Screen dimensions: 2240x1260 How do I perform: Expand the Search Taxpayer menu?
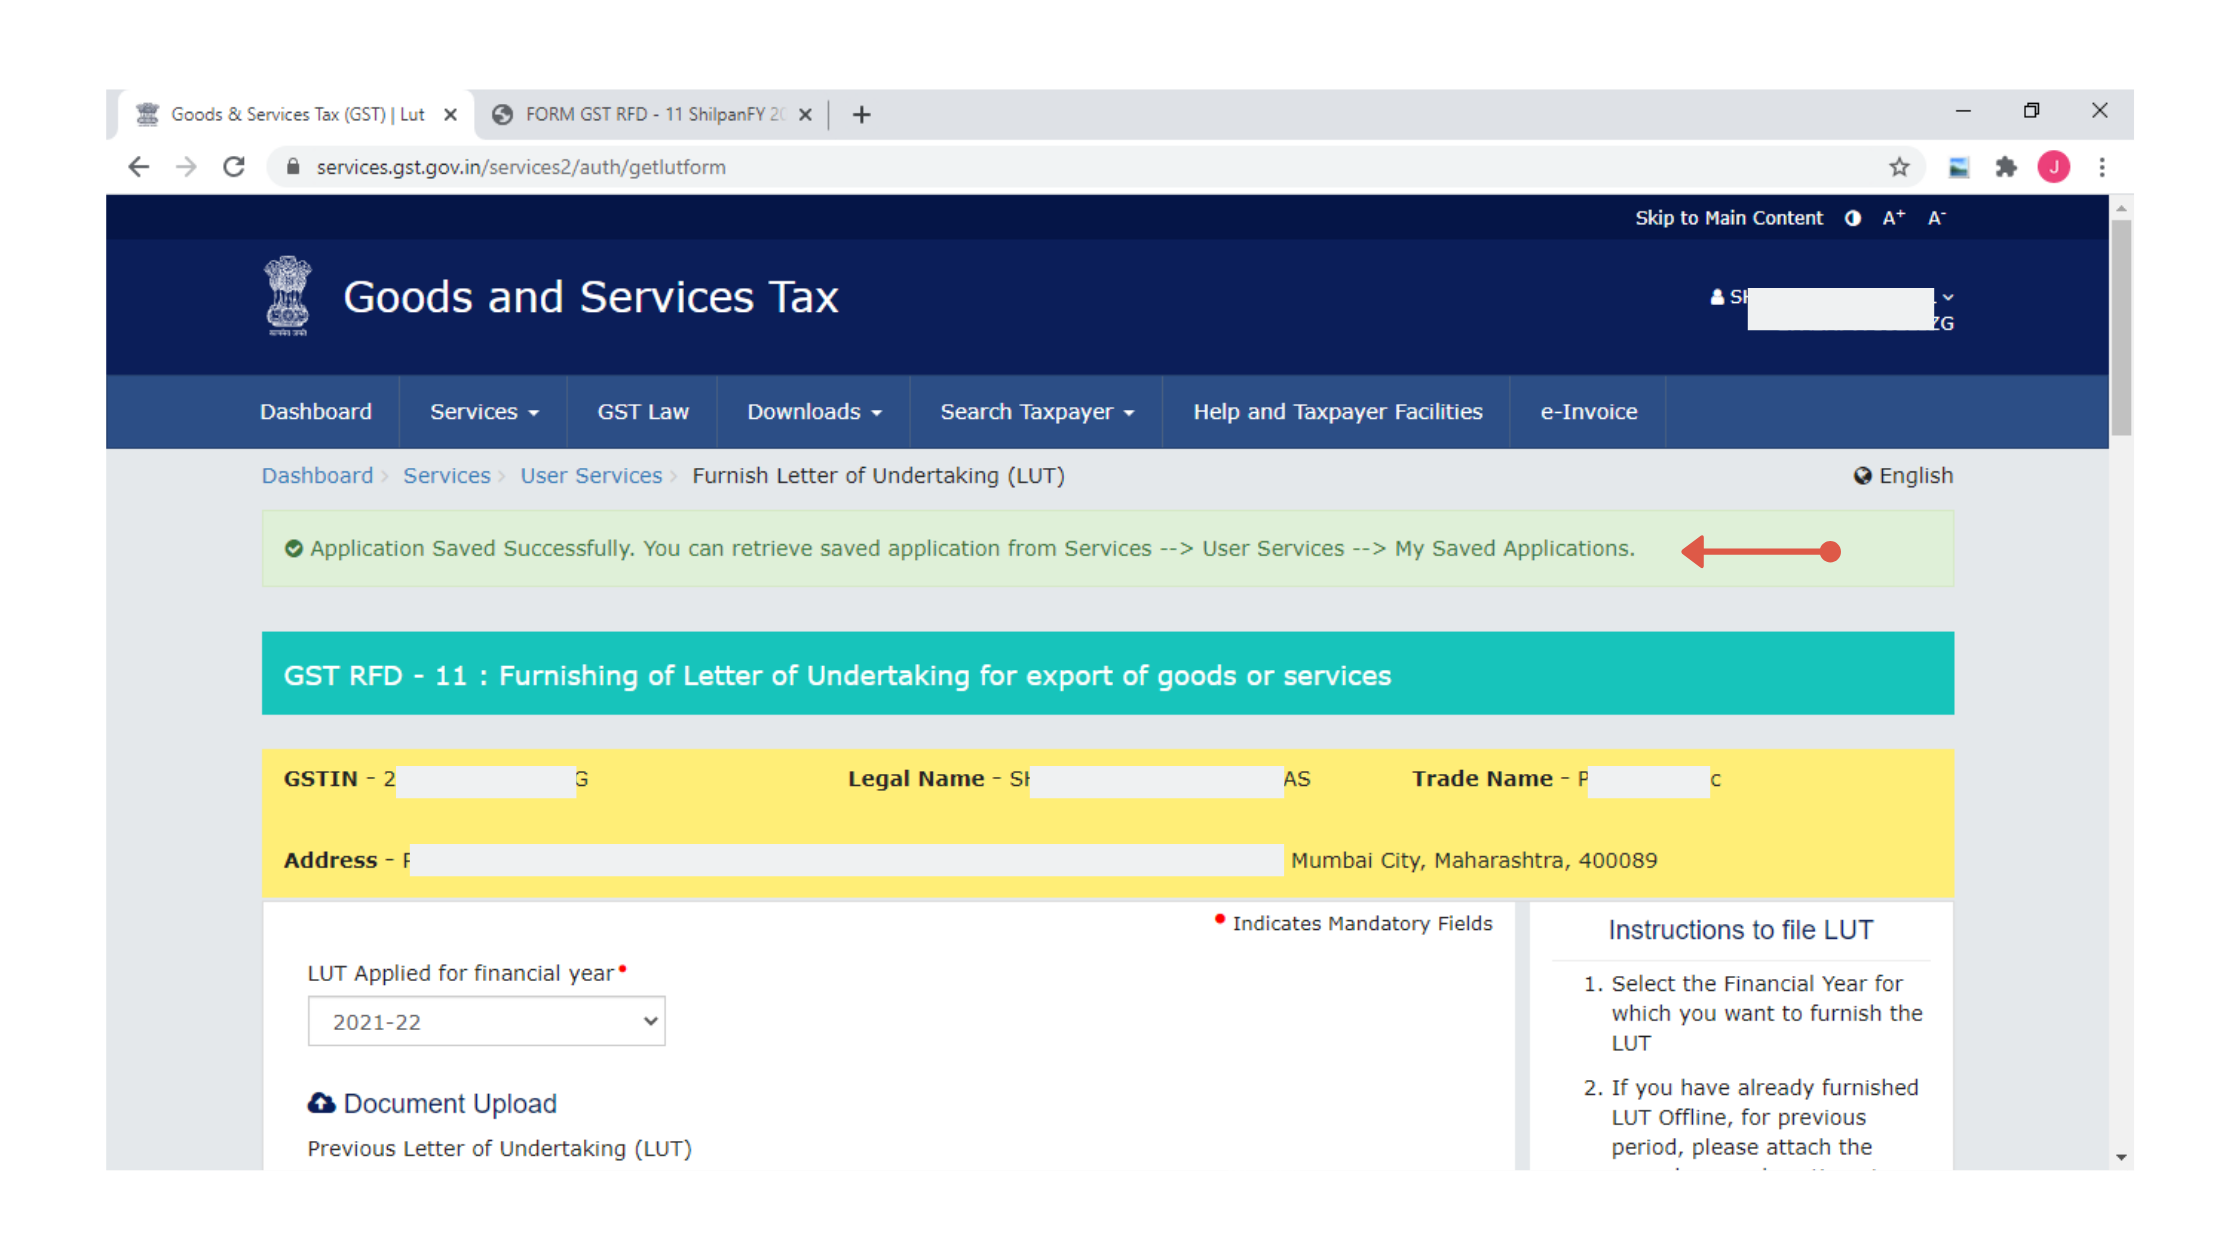tap(1037, 412)
